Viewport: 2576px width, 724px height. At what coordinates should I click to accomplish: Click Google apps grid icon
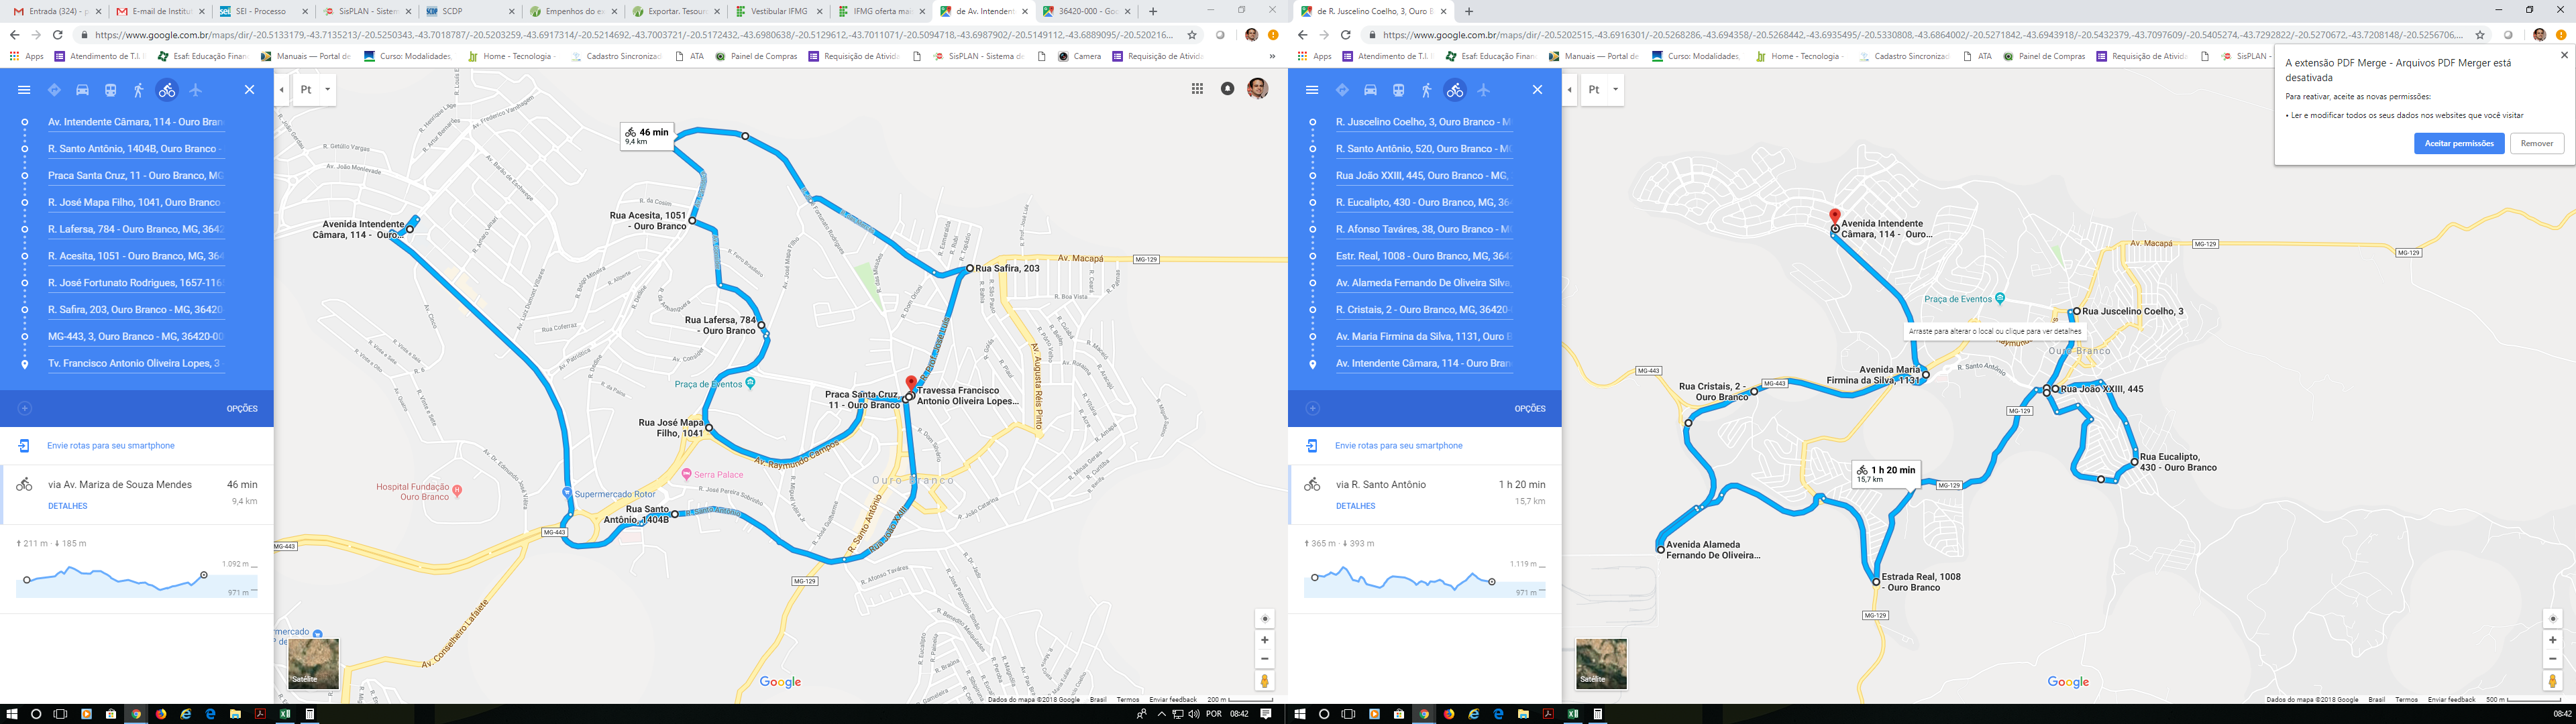coord(1197,89)
